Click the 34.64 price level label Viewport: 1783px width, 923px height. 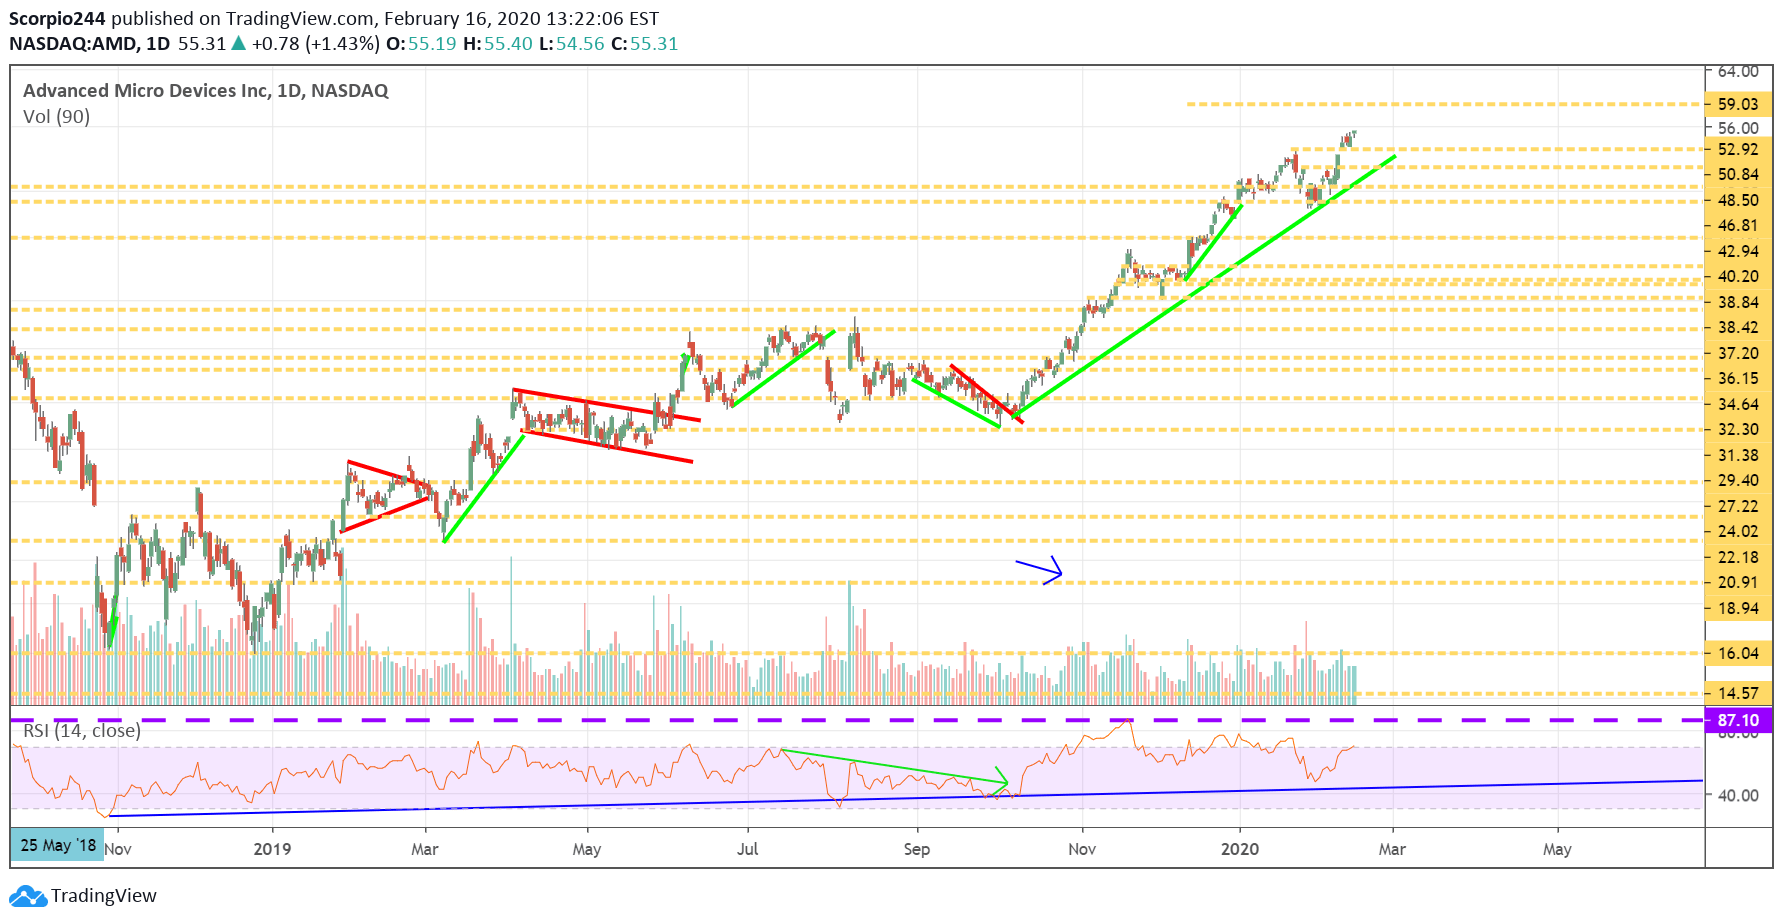click(x=1738, y=404)
